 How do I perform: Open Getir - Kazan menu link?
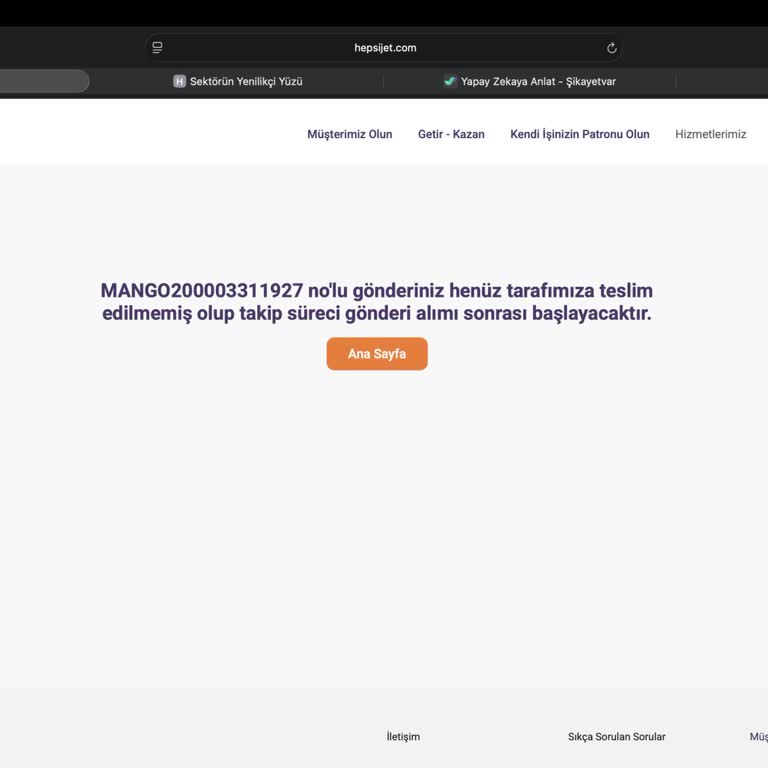click(x=451, y=134)
